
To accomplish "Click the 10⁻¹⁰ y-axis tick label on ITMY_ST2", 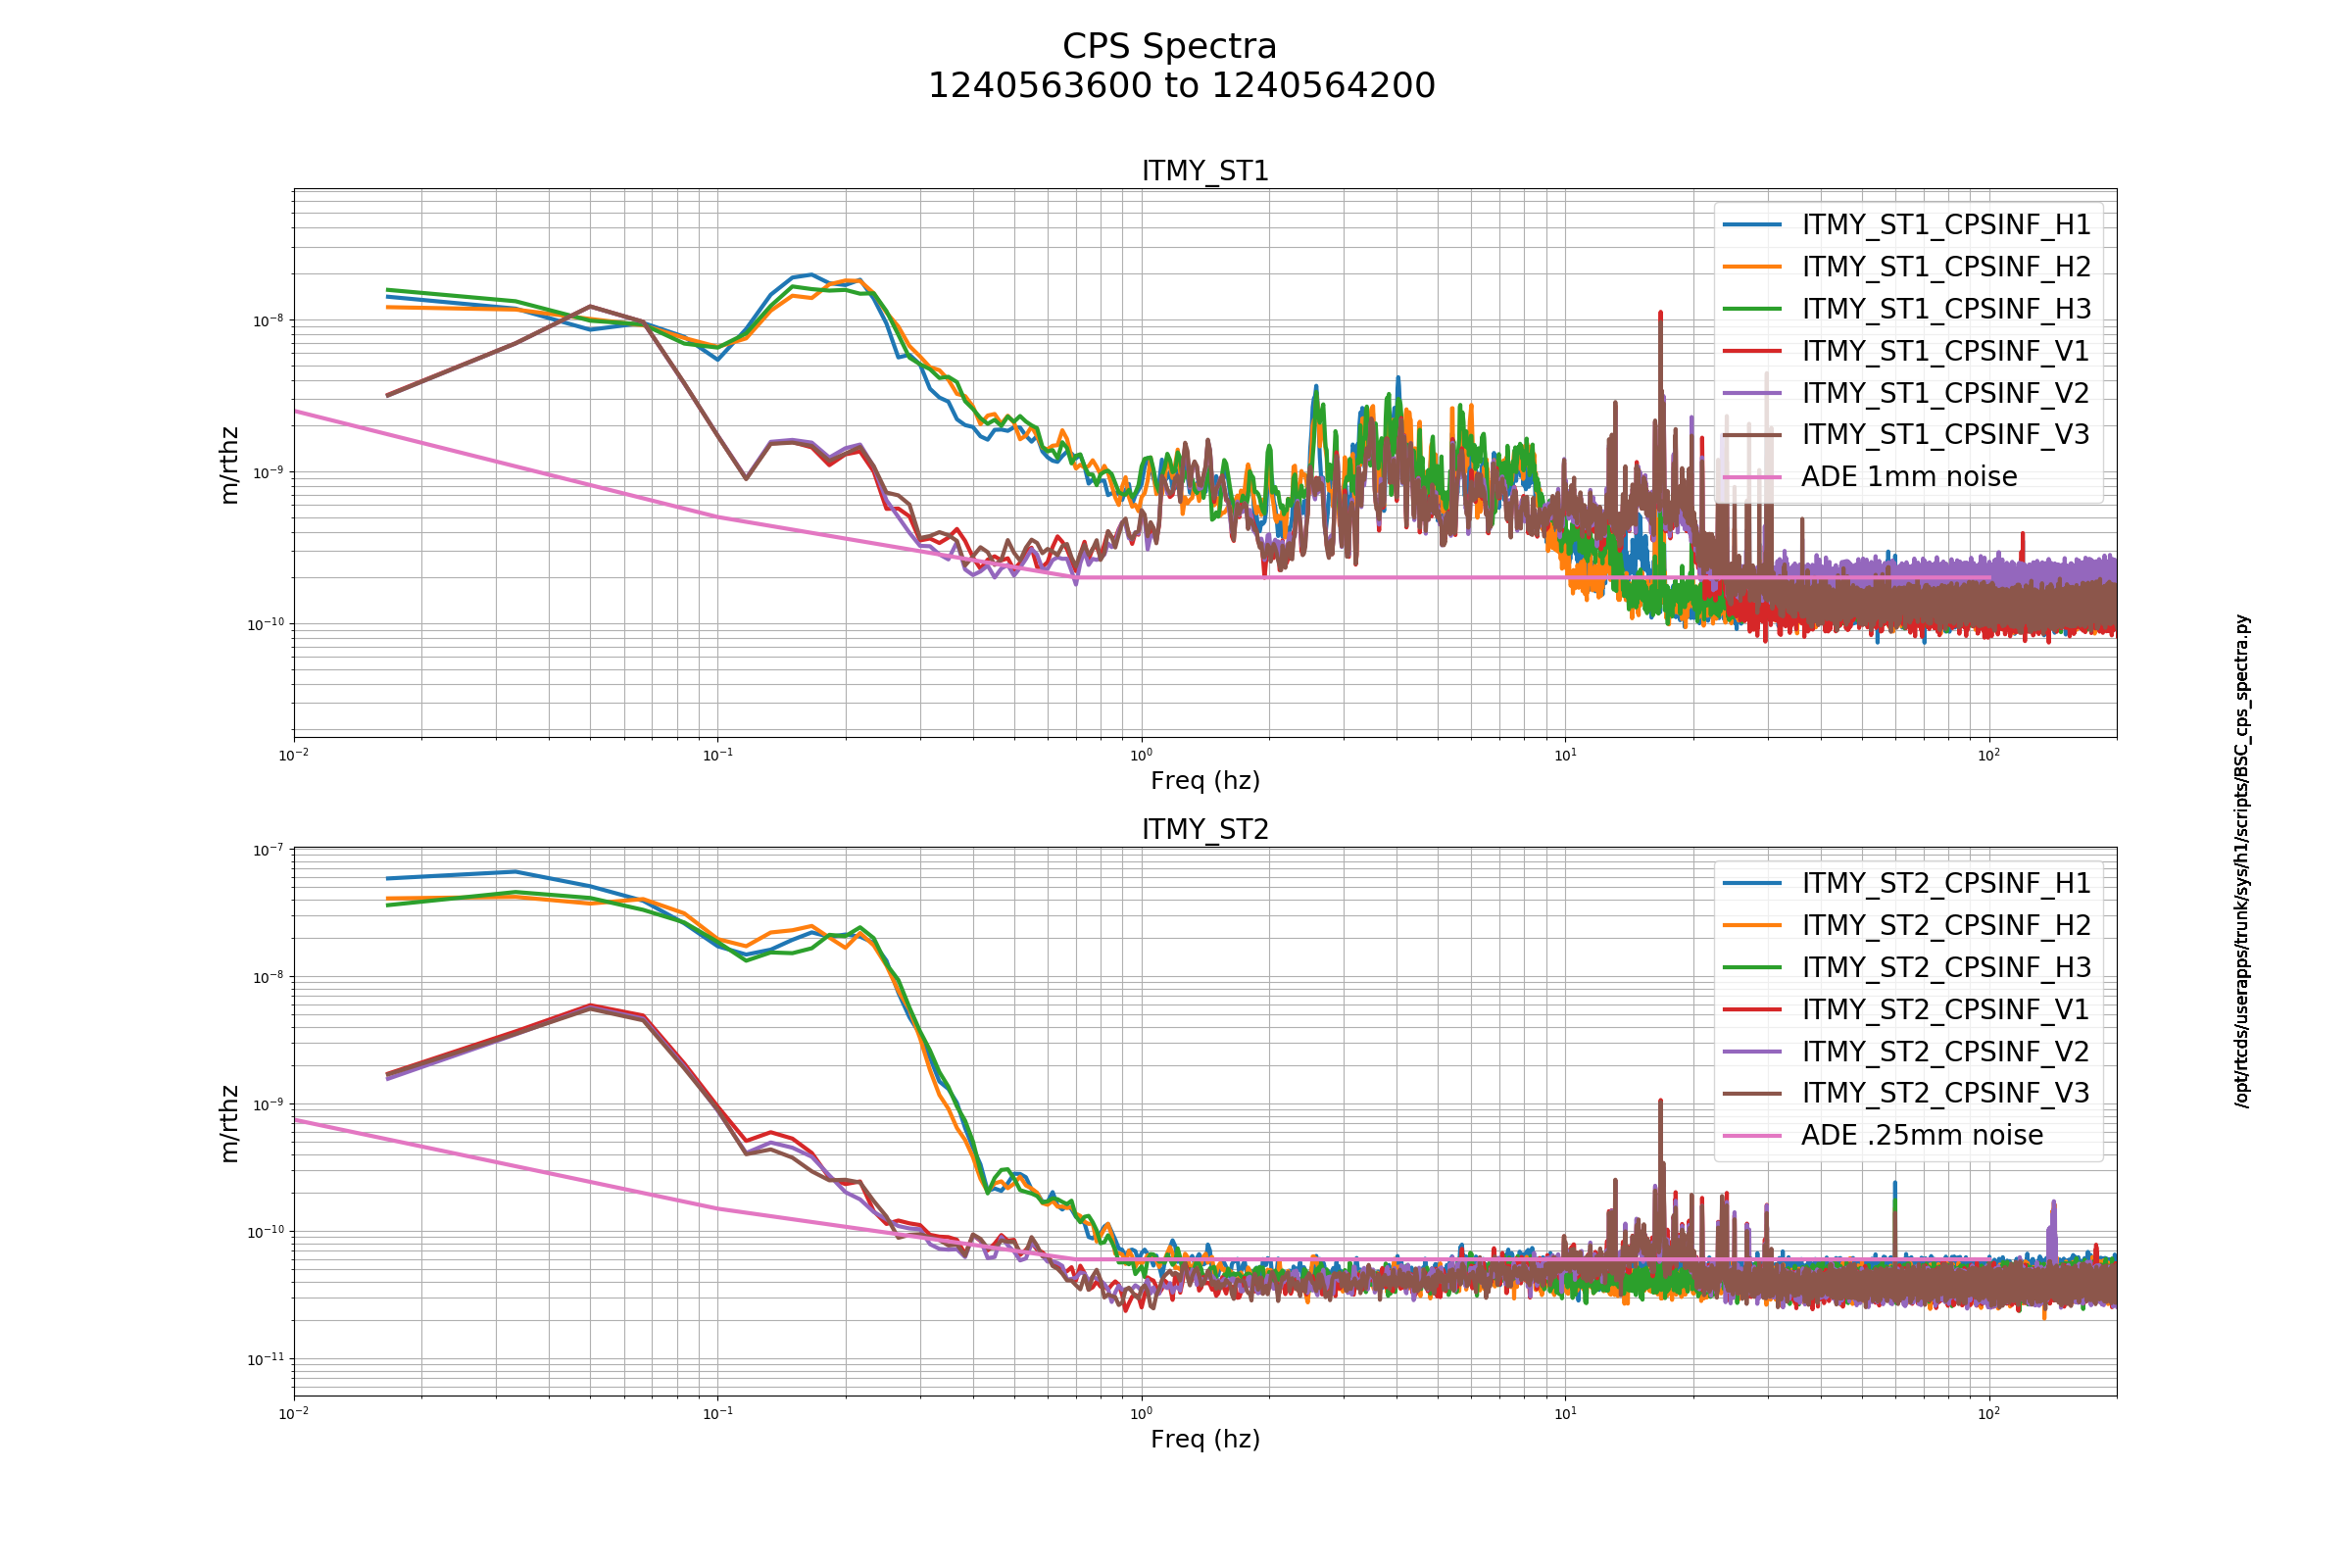I will coord(266,1232).
